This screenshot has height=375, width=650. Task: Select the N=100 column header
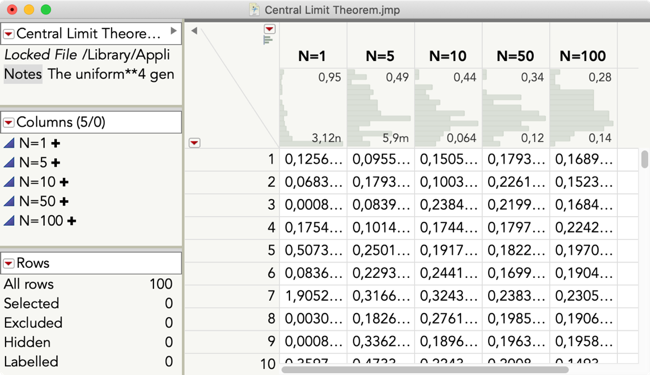point(583,56)
